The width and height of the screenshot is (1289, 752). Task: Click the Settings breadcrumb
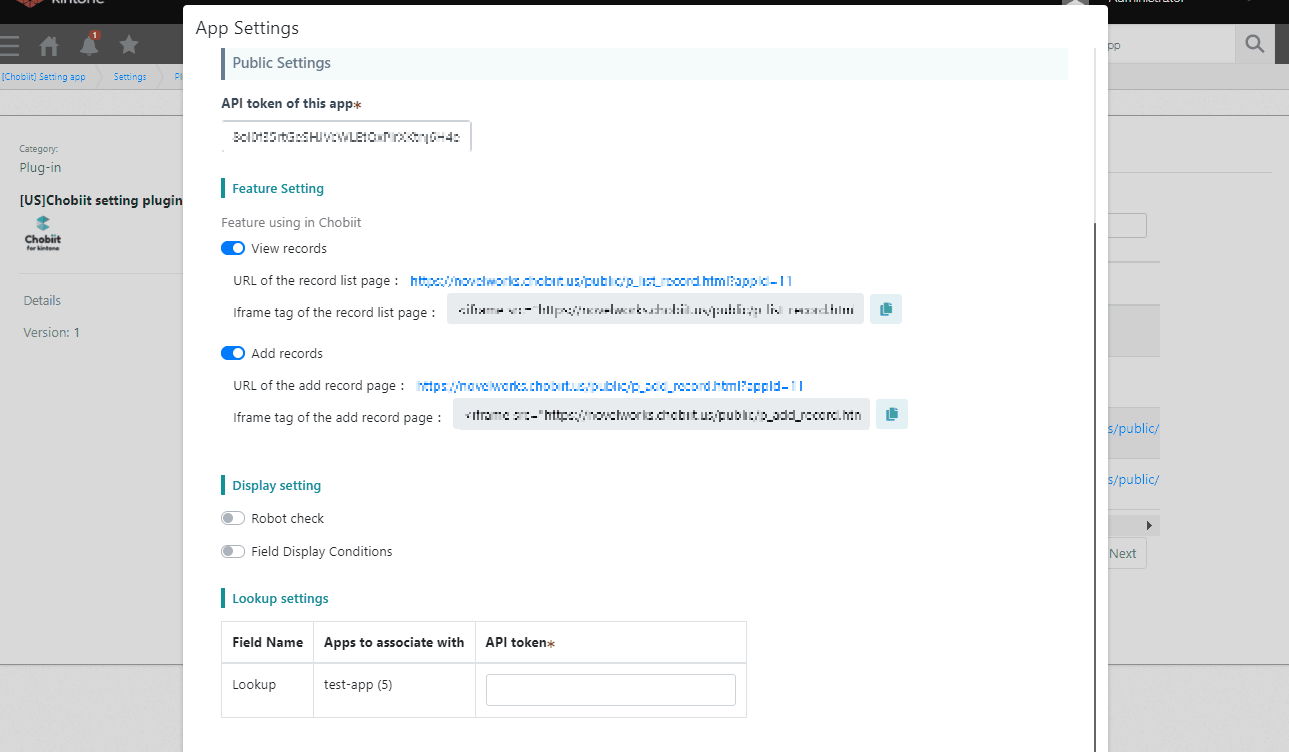click(130, 77)
